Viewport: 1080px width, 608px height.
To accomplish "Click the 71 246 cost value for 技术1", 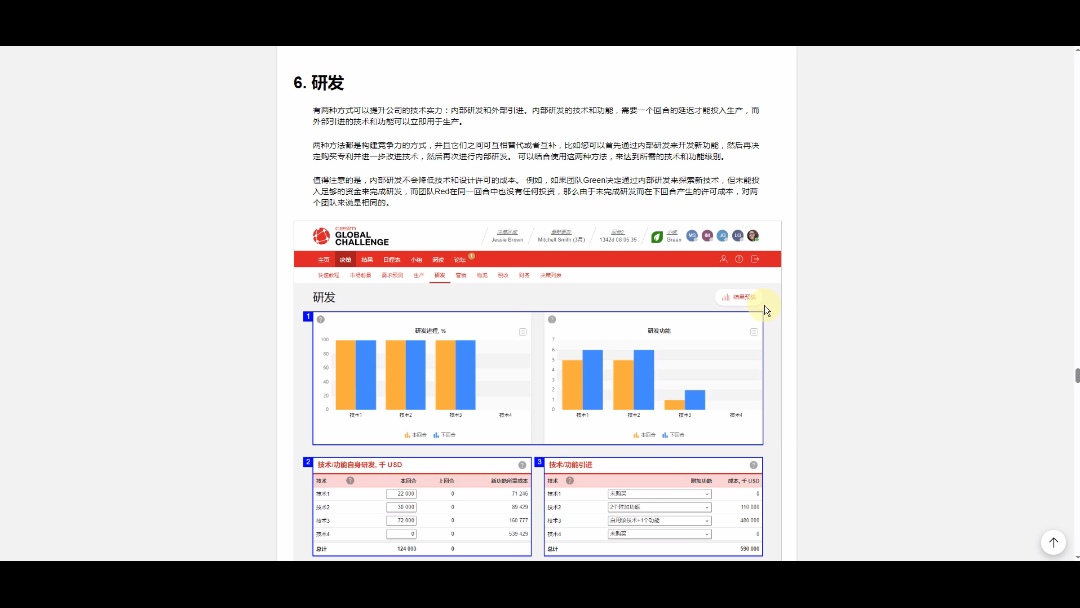I will 520,494.
